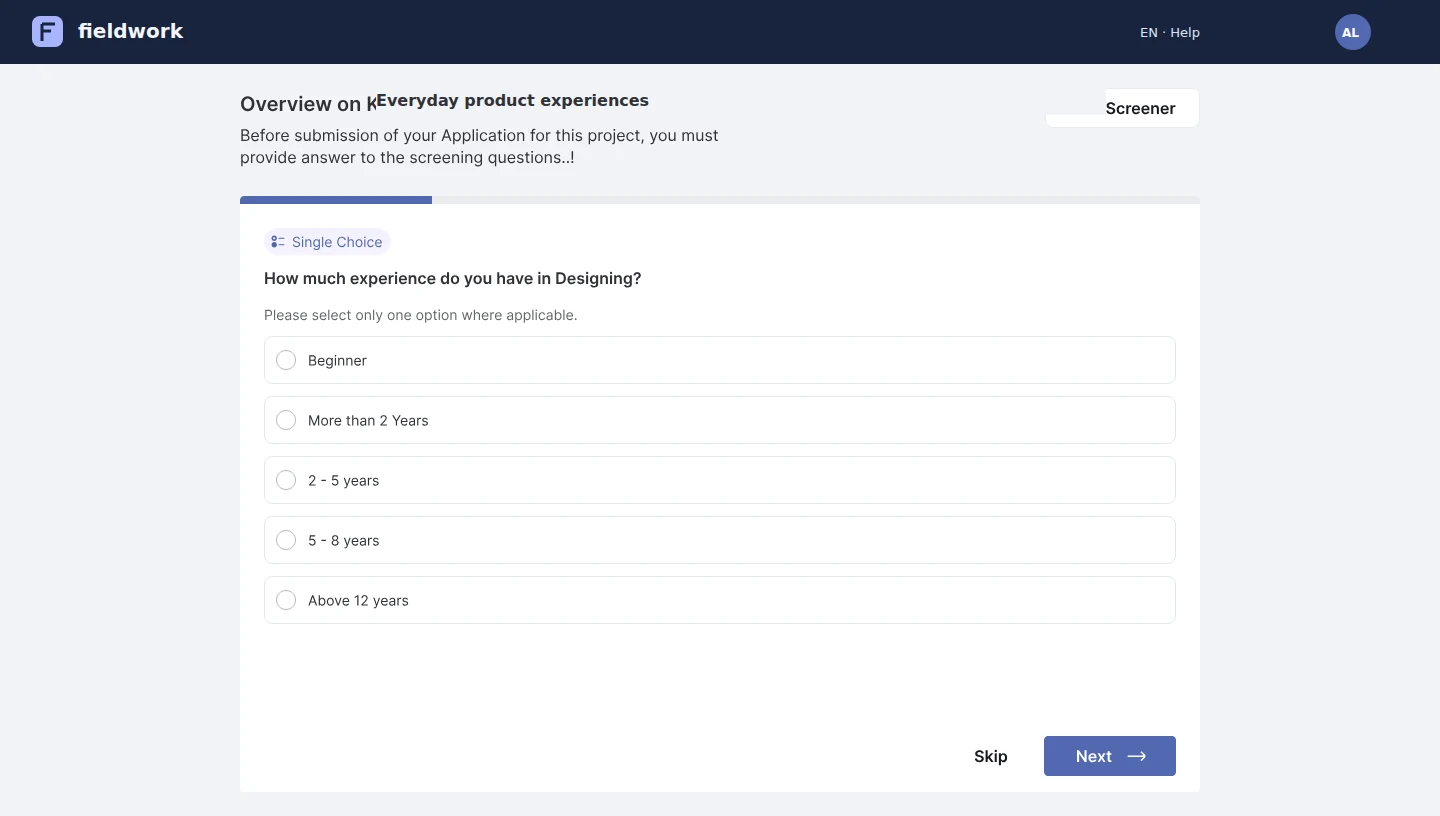Screen dimensions: 1440x816
Task: Click the question about Designing experience
Action: (452, 279)
